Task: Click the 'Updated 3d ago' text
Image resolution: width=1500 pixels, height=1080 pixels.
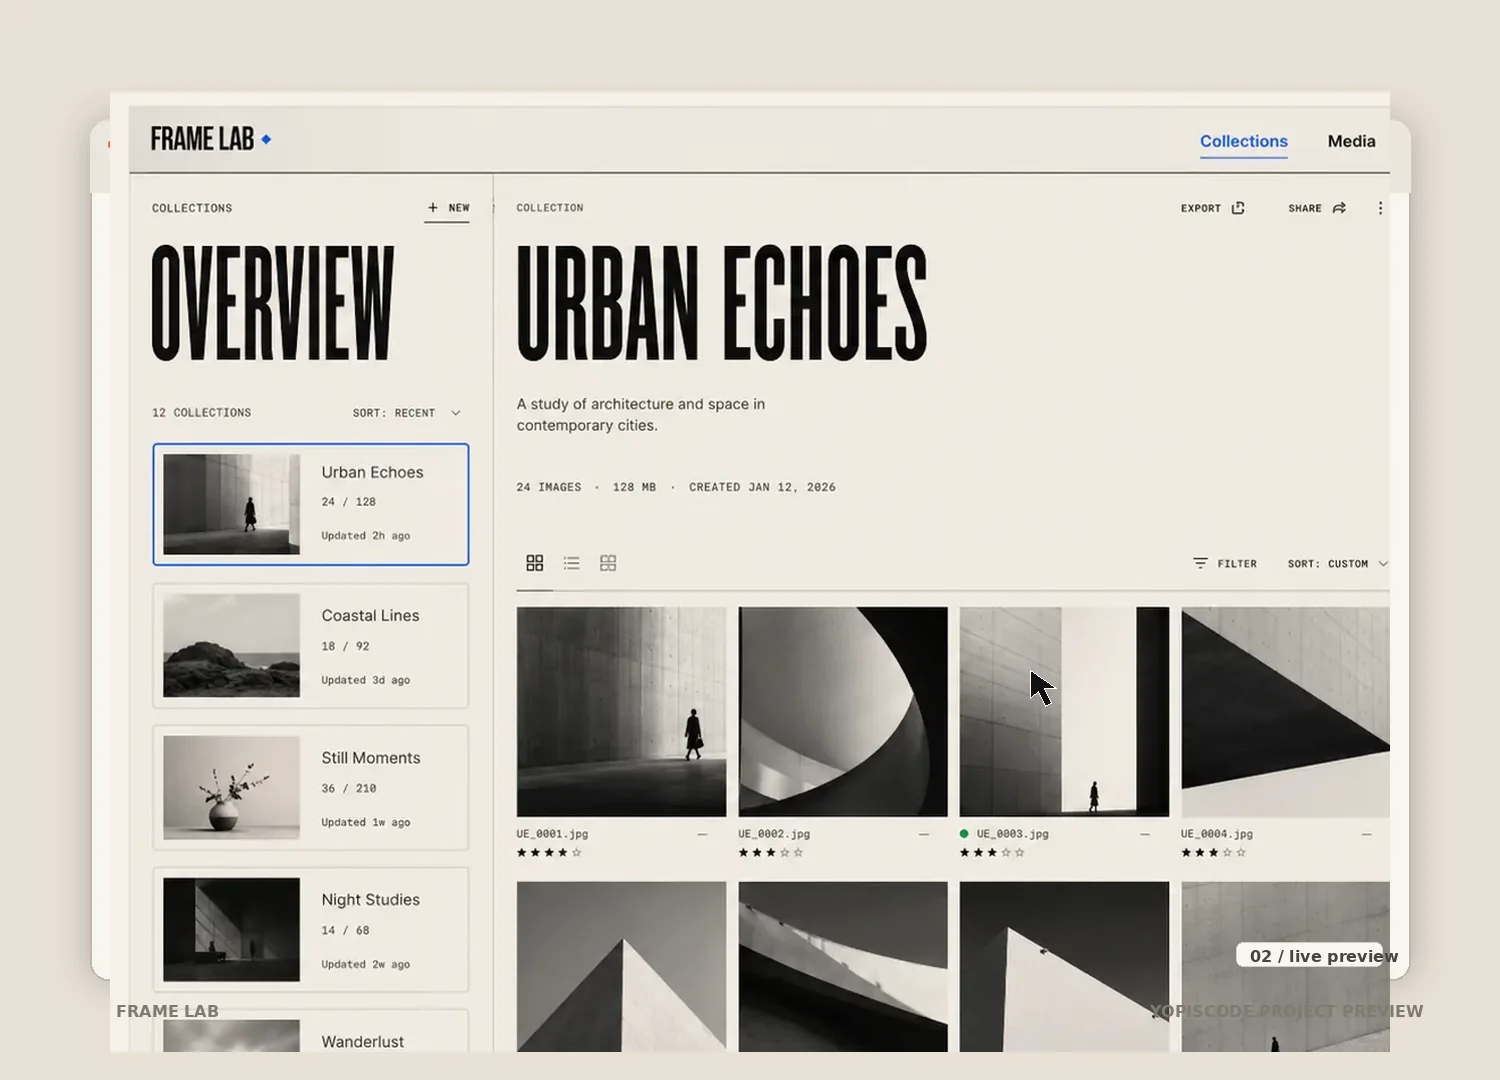Action: pyautogui.click(x=366, y=680)
